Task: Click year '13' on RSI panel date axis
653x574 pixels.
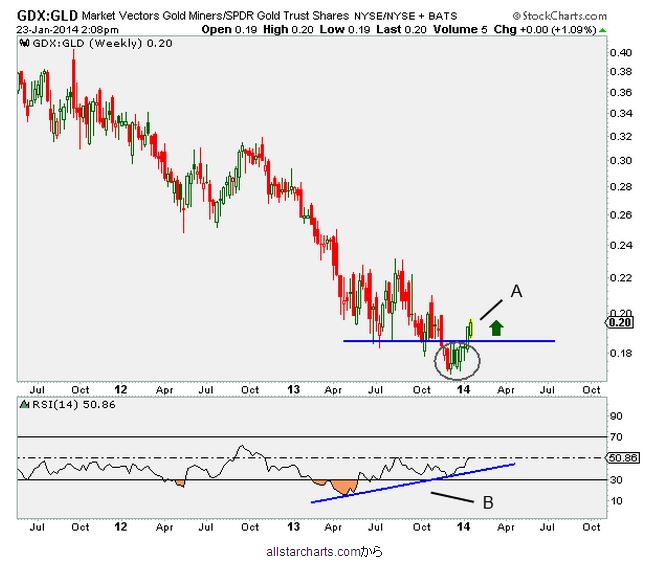Action: tap(293, 527)
